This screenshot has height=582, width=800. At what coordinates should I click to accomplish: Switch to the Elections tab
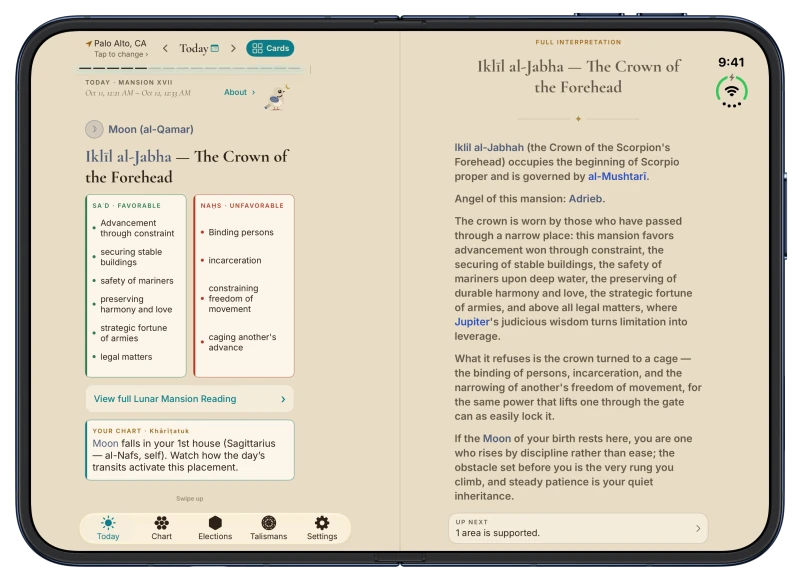(215, 528)
